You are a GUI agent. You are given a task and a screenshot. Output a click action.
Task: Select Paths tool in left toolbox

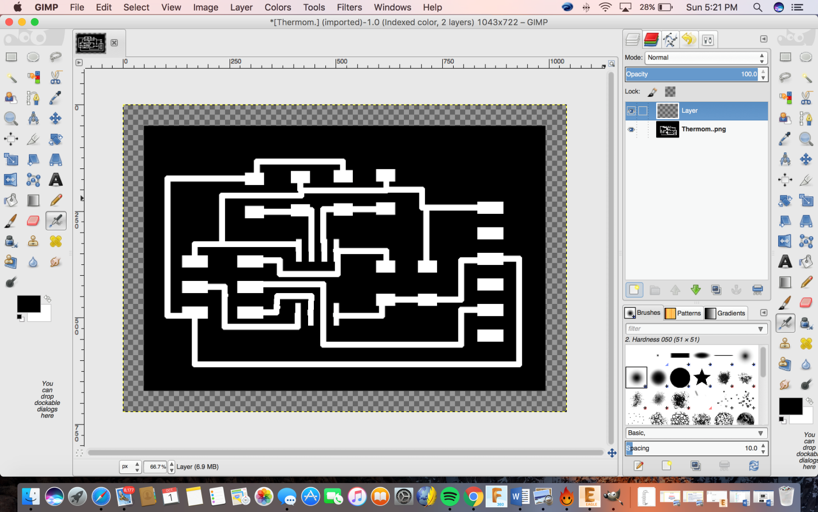33,98
